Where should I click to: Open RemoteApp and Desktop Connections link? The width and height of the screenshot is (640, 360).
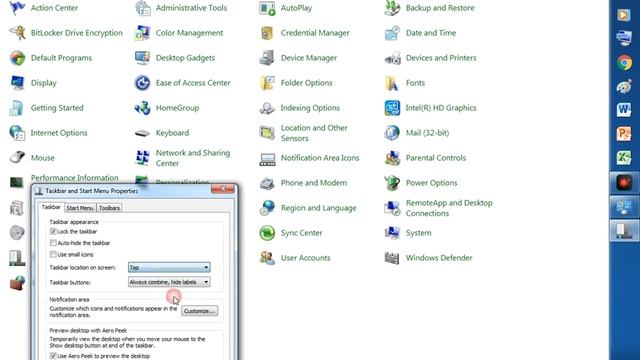[x=449, y=208]
